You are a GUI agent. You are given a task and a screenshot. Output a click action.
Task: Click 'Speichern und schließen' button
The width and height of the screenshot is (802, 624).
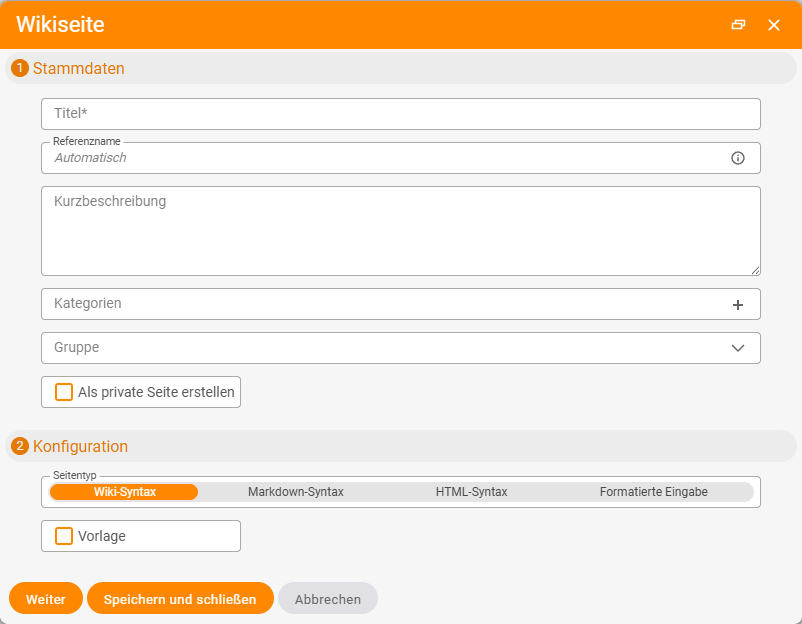click(x=180, y=598)
